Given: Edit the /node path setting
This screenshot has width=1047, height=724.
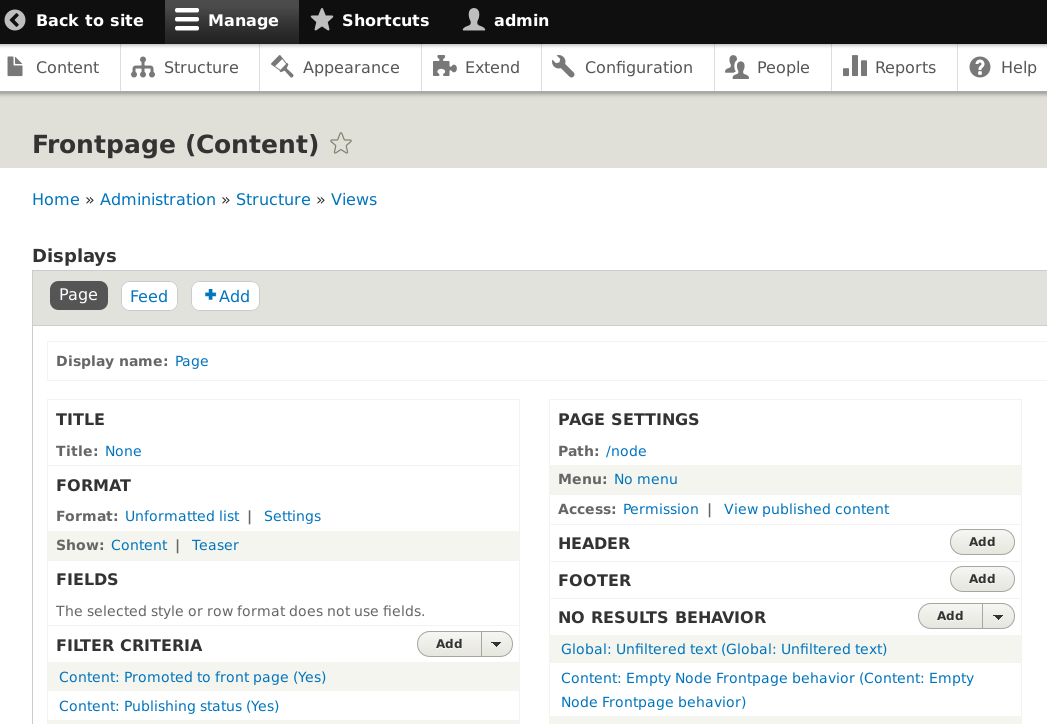Looking at the screenshot, I should pos(626,451).
